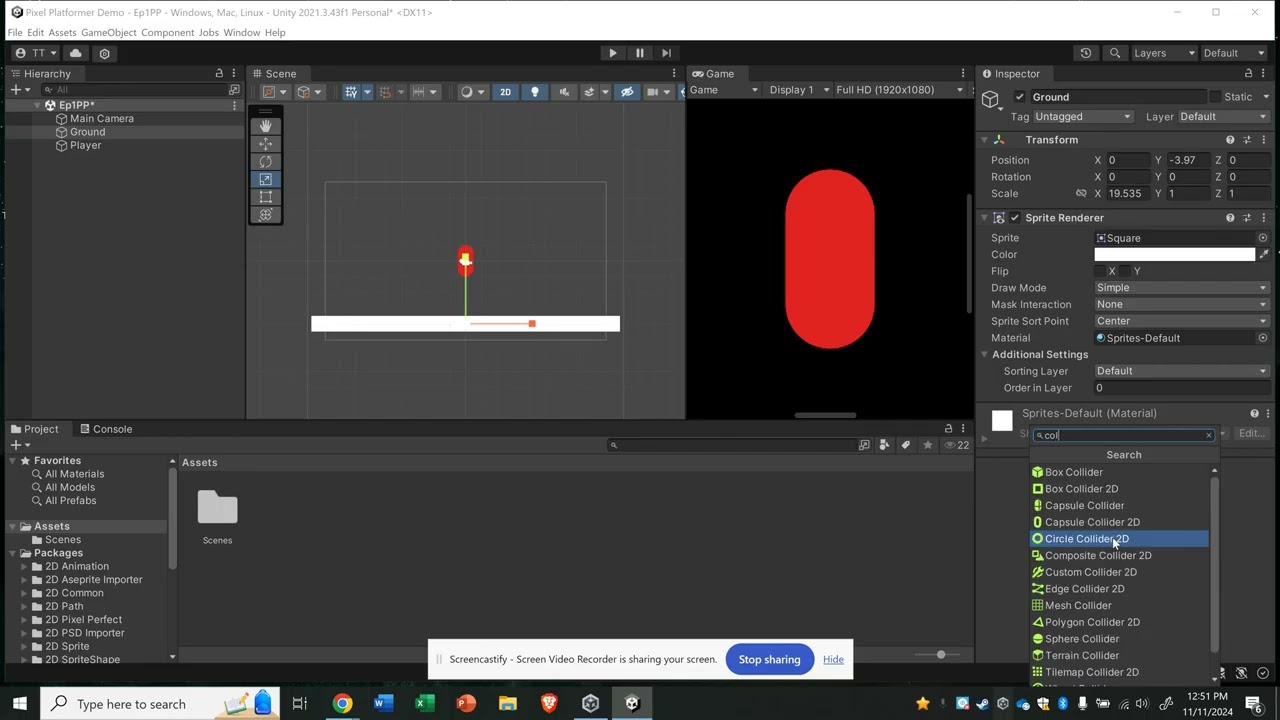This screenshot has width=1280, height=720.
Task: Click the Hide link on Screencastify bar
Action: coord(833,660)
